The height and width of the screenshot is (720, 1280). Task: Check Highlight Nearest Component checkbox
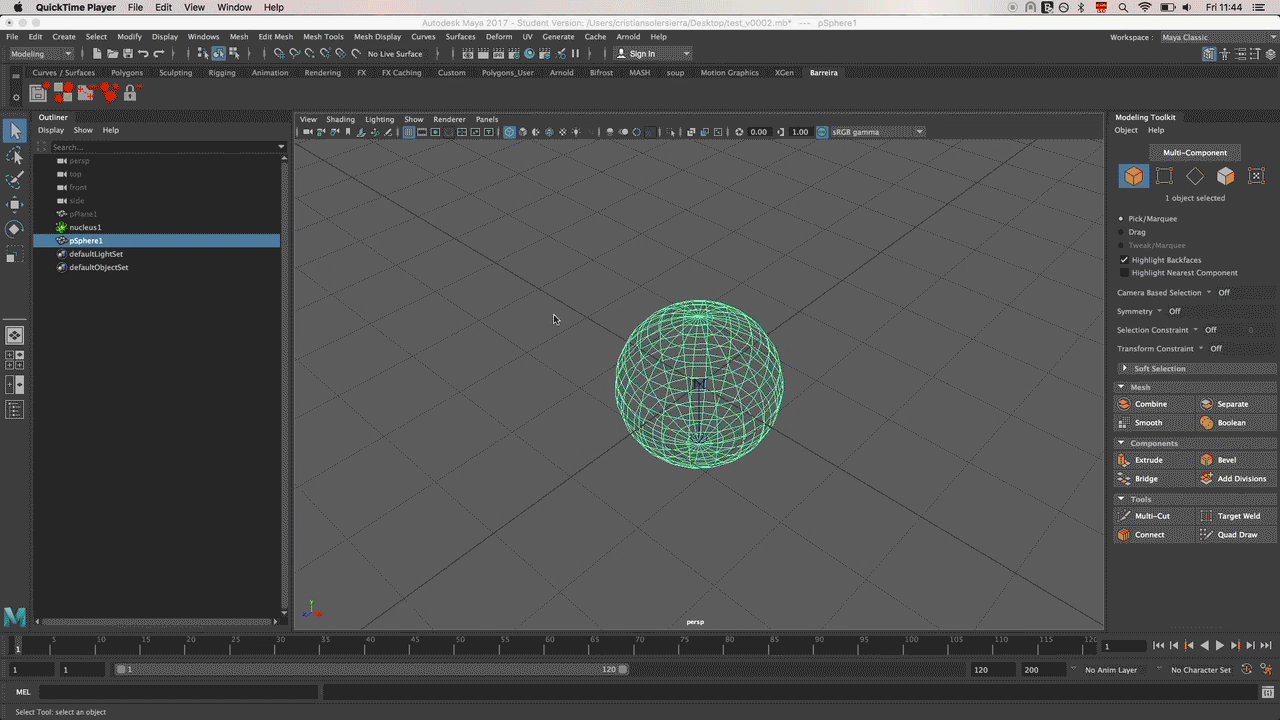point(1124,273)
